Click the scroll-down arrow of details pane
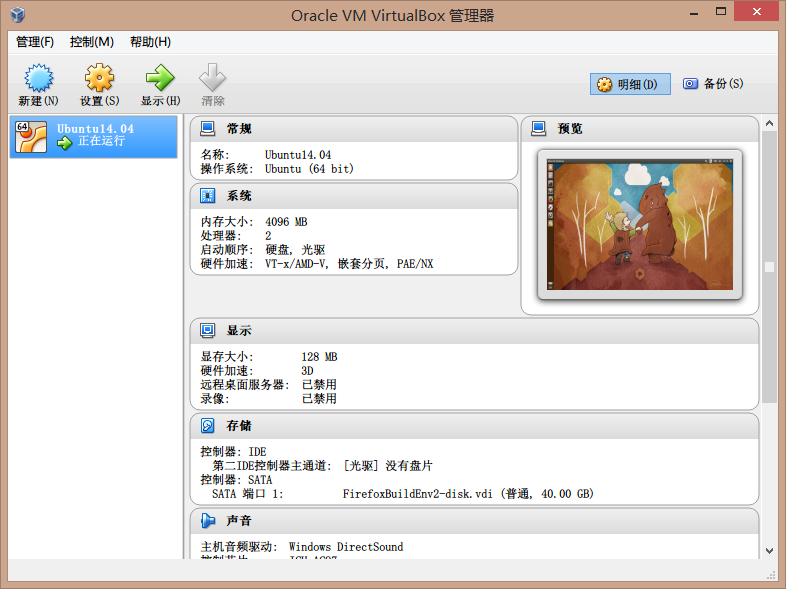Viewport: 786px width, 589px height. pyautogui.click(x=769, y=551)
